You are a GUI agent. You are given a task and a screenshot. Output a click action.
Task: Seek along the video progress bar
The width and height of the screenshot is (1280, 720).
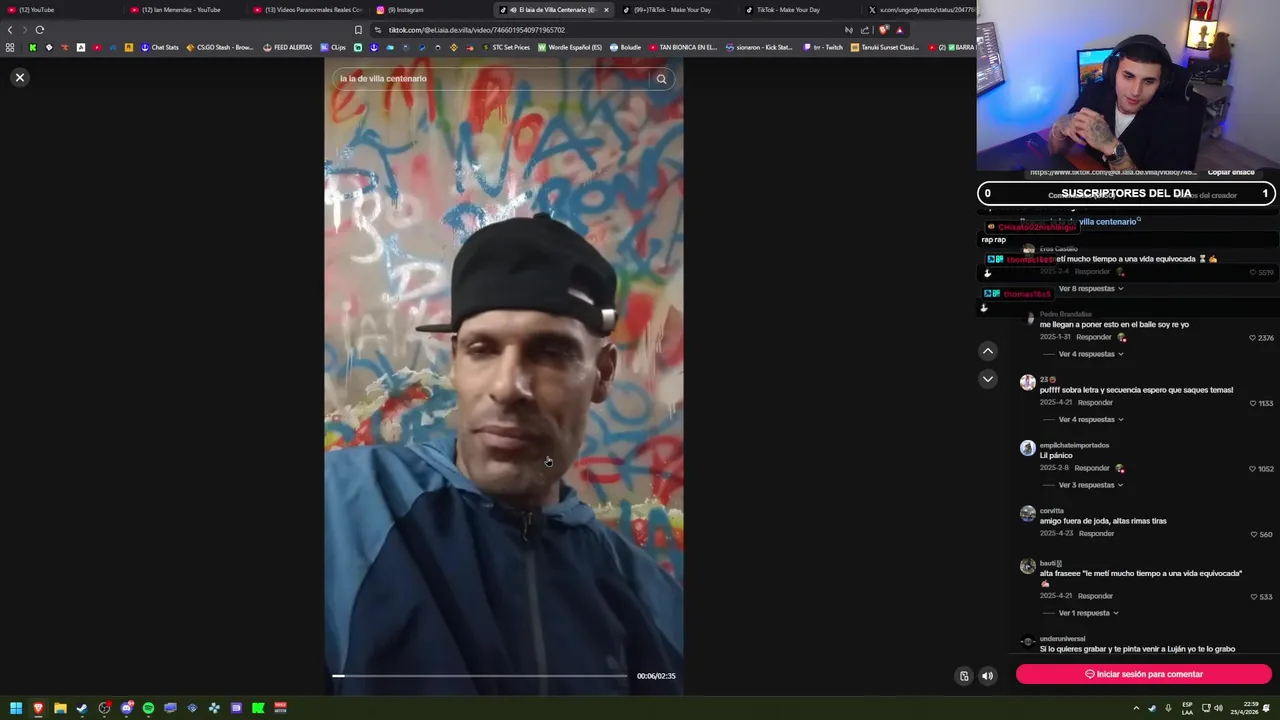[x=480, y=676]
